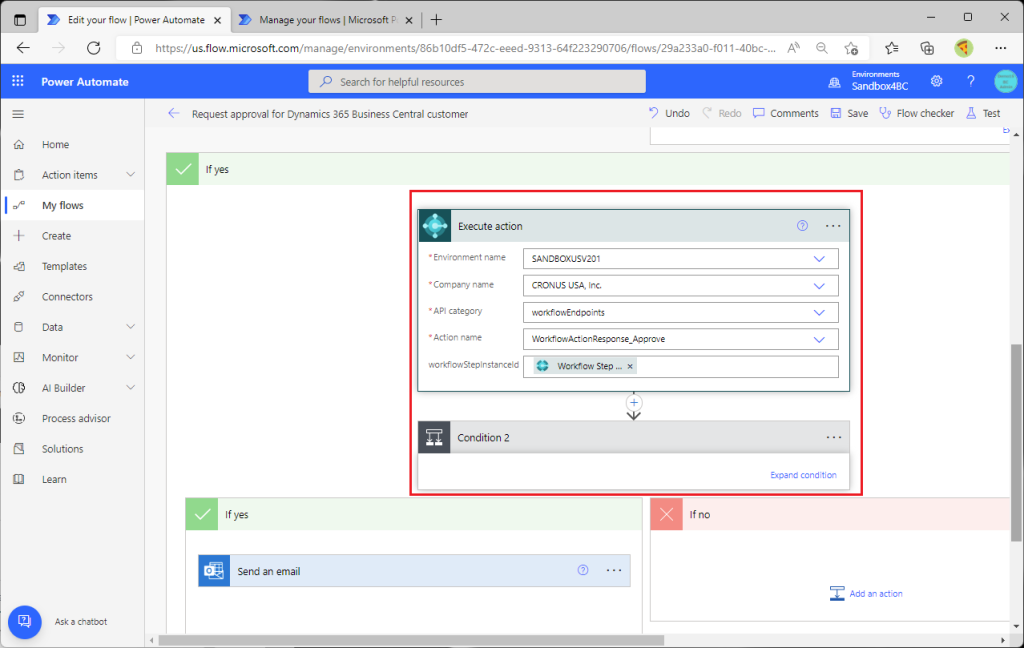The image size is (1024, 648).
Task: Open Send an email help icon
Action: (583, 570)
